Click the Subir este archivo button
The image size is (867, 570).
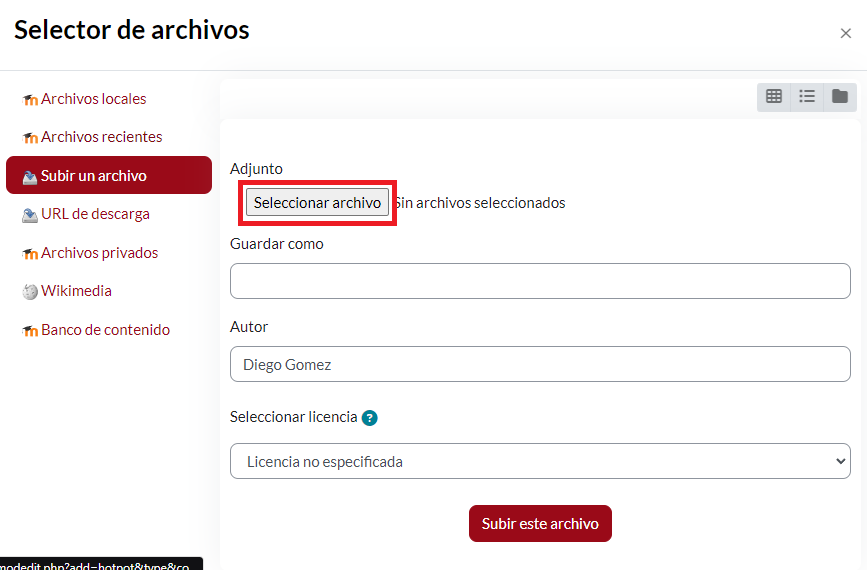(x=540, y=524)
